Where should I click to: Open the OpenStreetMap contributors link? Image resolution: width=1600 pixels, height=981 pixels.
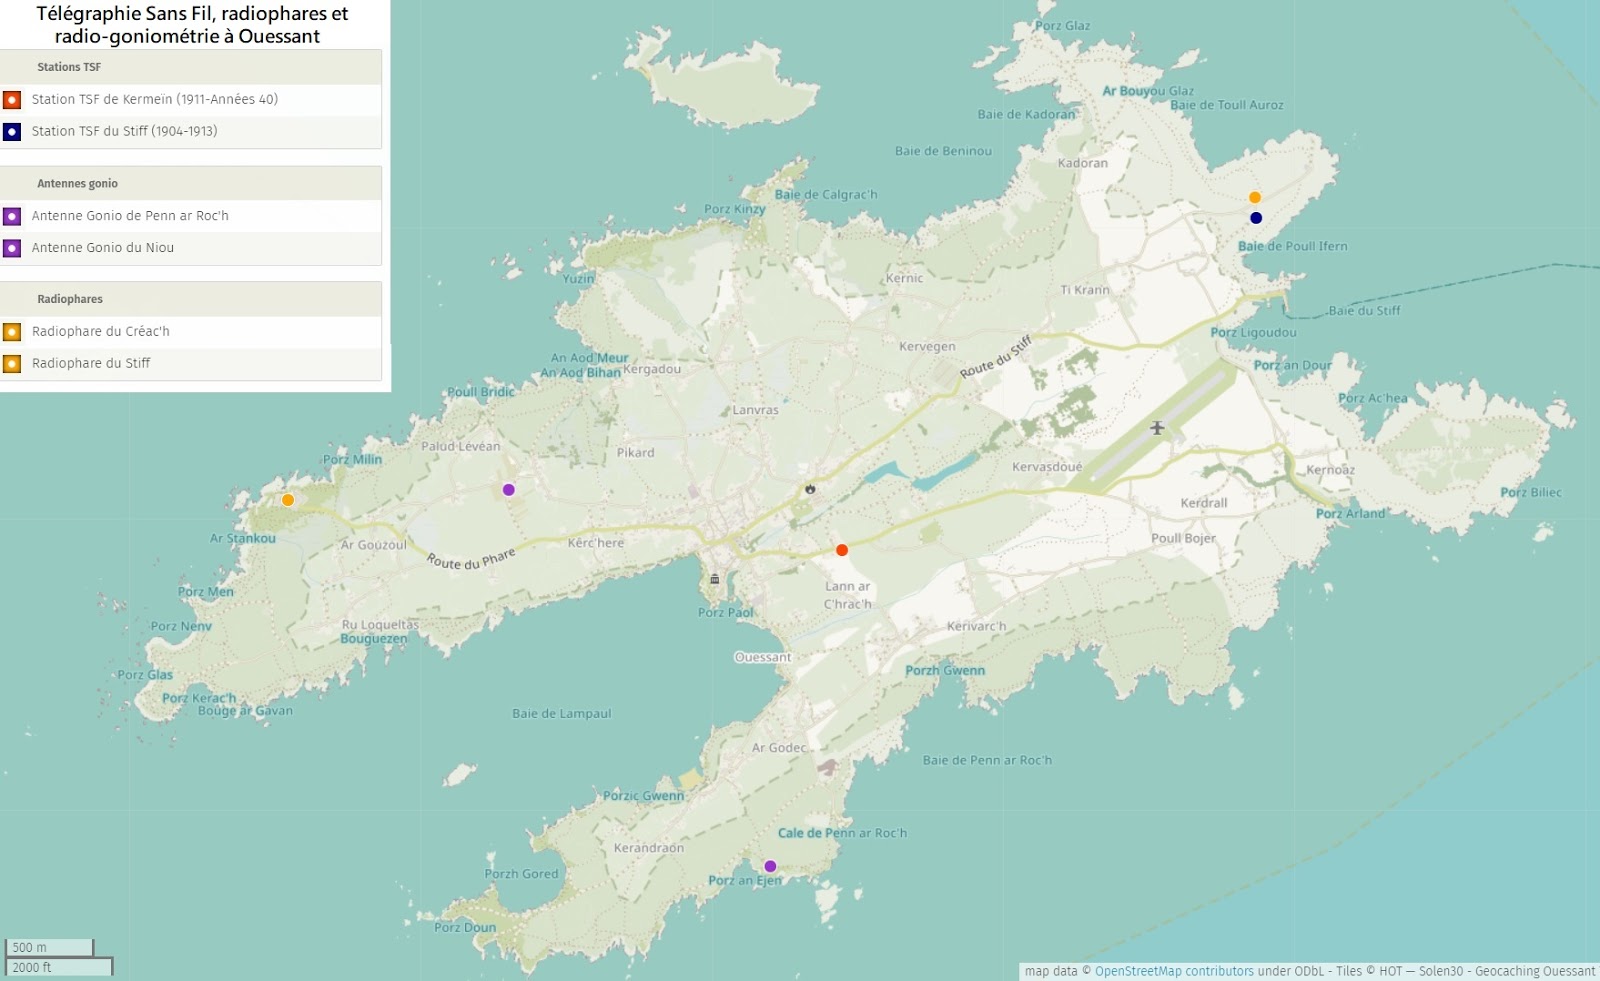[x=1174, y=971]
